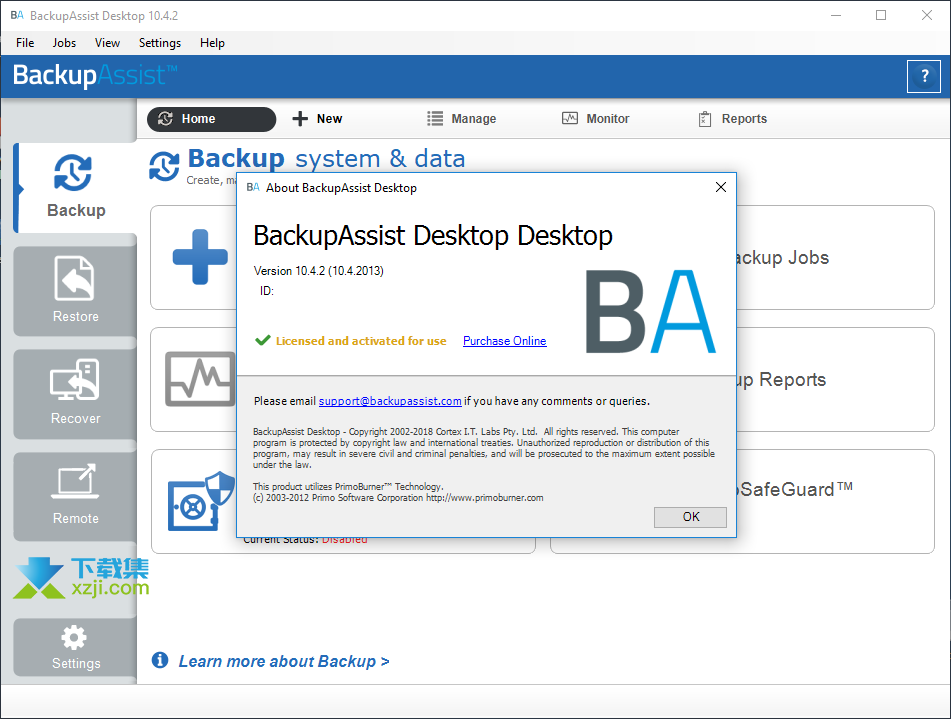The height and width of the screenshot is (719, 951).
Task: Open the Purchase Online link
Action: (x=505, y=341)
